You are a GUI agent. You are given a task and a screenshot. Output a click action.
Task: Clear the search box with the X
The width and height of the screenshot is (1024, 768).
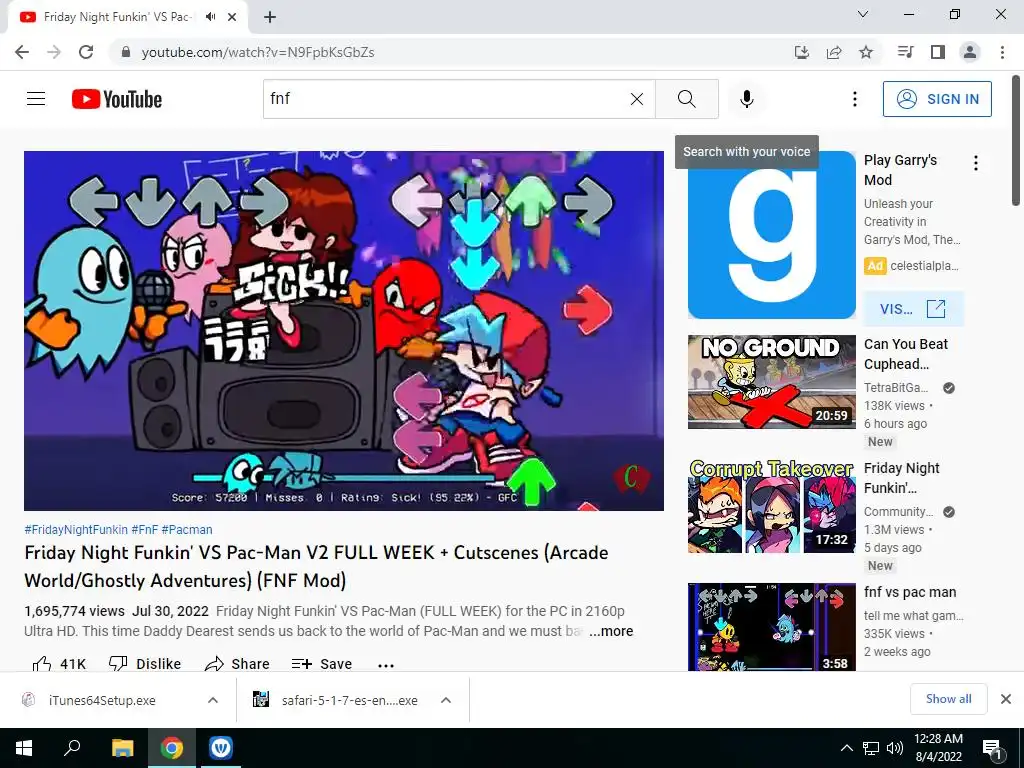pyautogui.click(x=637, y=99)
